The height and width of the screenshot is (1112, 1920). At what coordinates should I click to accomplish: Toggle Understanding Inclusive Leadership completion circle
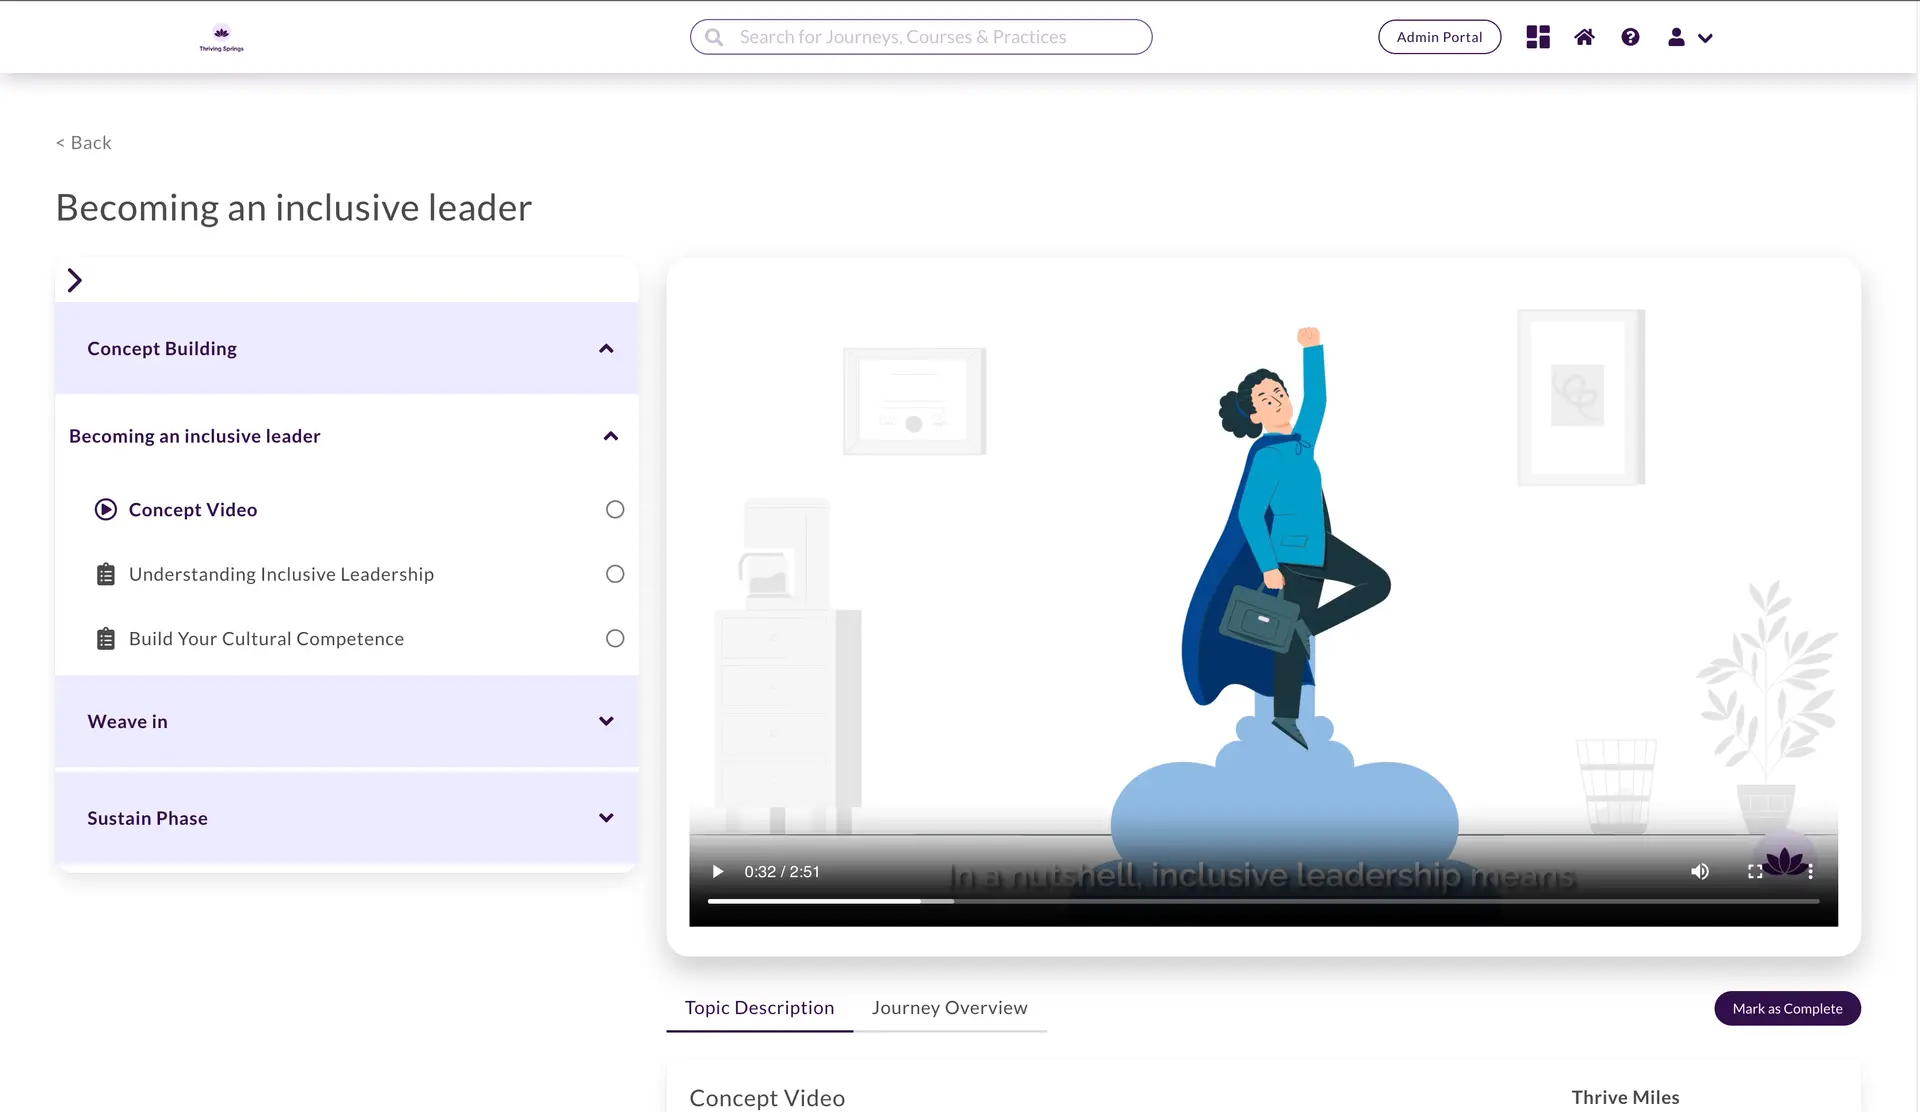coord(615,574)
